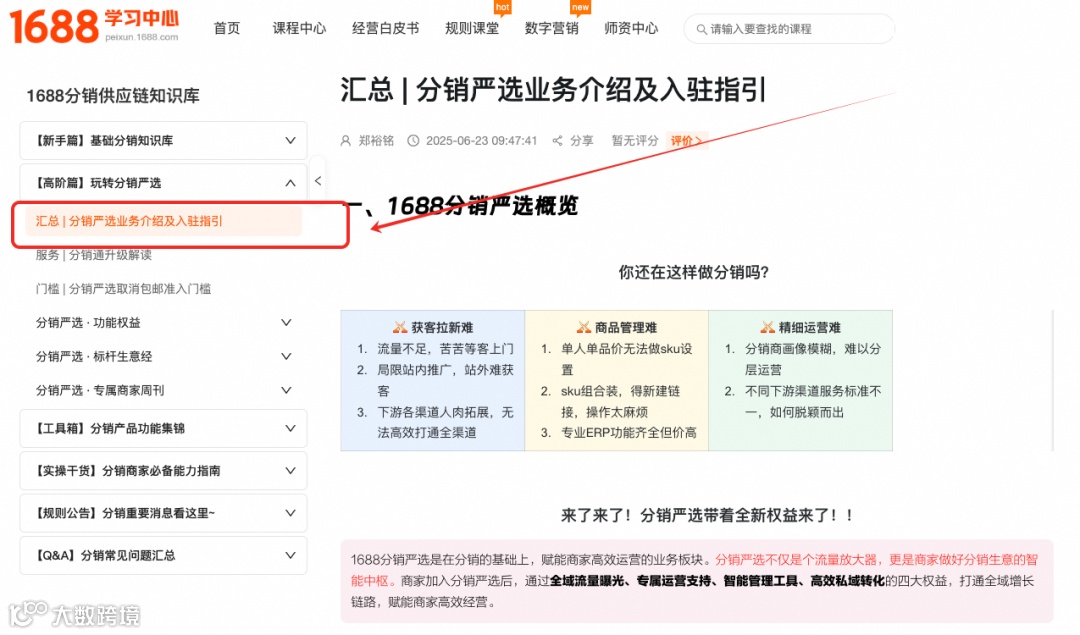
Task: Open 门槛 | 分销严选取消包邮准入门槛 article
Action: click(x=123, y=289)
